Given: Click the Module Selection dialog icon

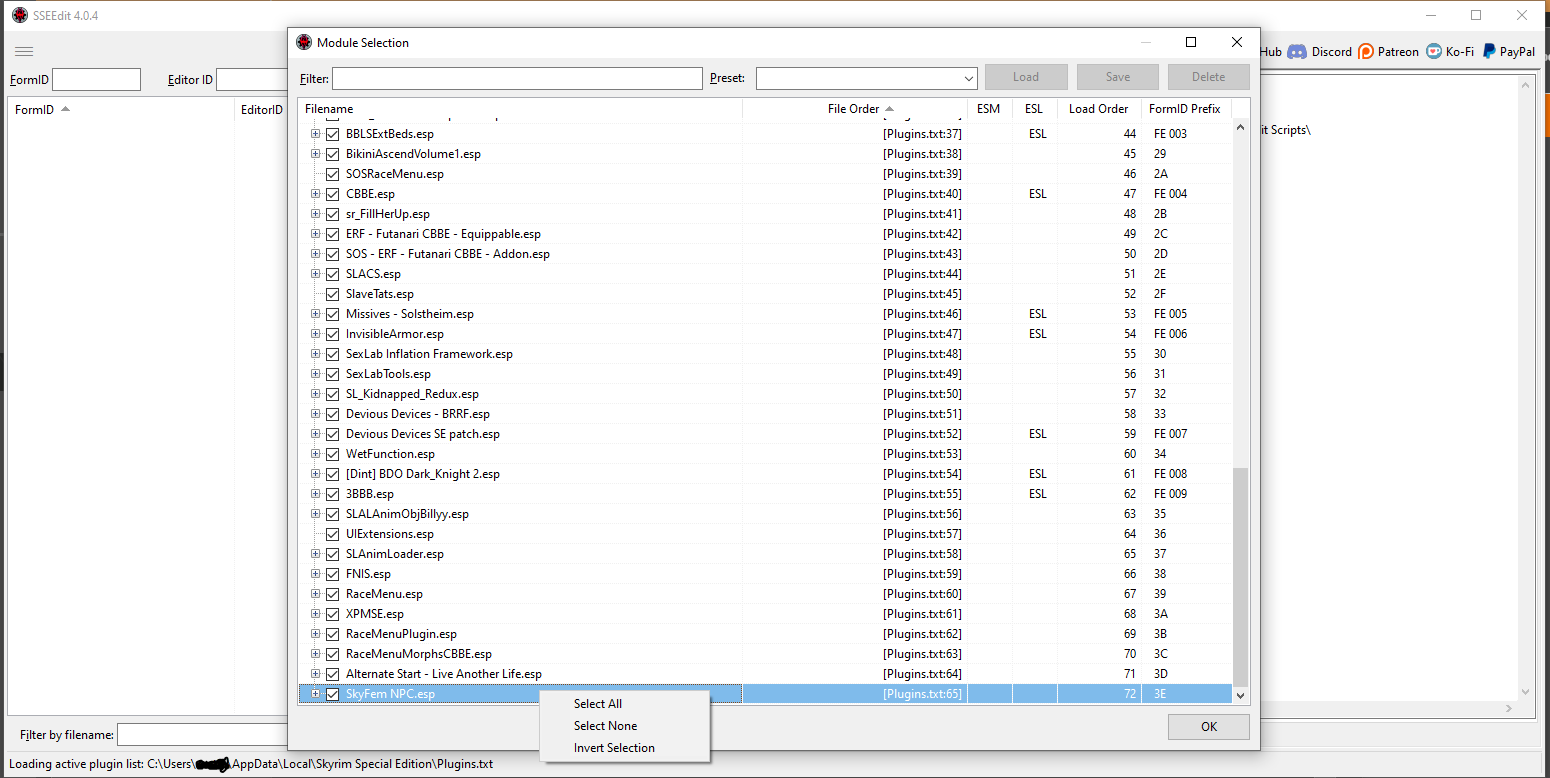Looking at the screenshot, I should 304,42.
